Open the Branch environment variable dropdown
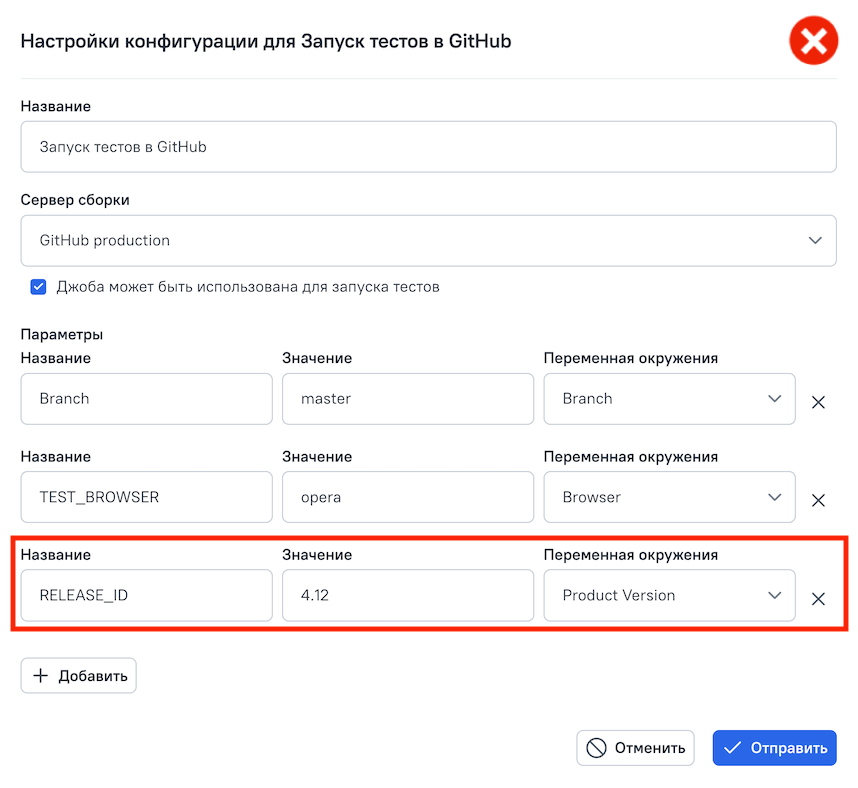The height and width of the screenshot is (788, 858). click(x=669, y=398)
